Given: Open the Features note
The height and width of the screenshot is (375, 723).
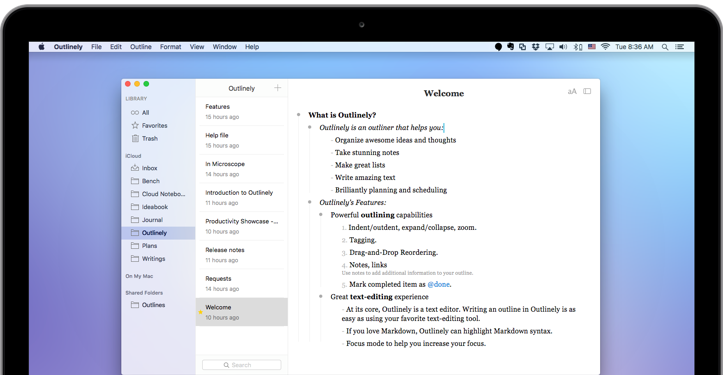Looking at the screenshot, I should [x=242, y=111].
